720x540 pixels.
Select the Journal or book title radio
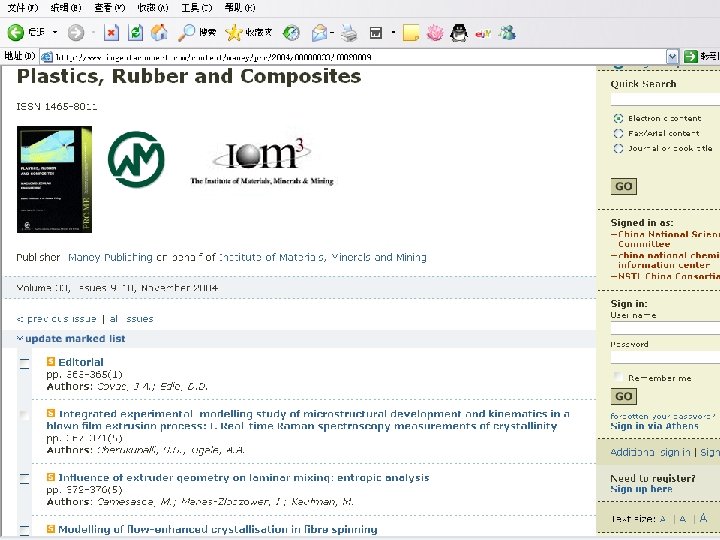tap(619, 148)
